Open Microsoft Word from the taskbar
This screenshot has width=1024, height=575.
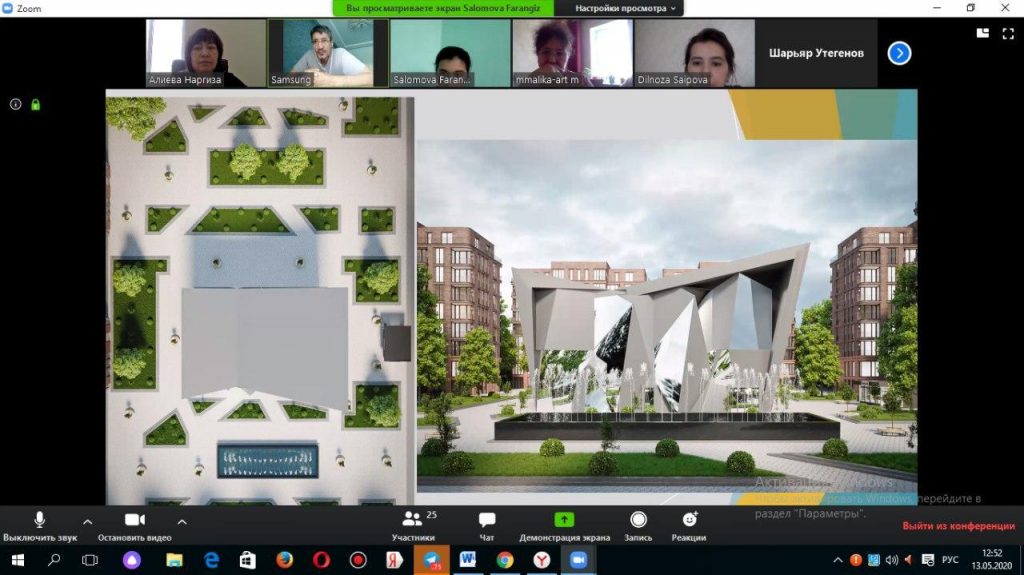[x=468, y=560]
